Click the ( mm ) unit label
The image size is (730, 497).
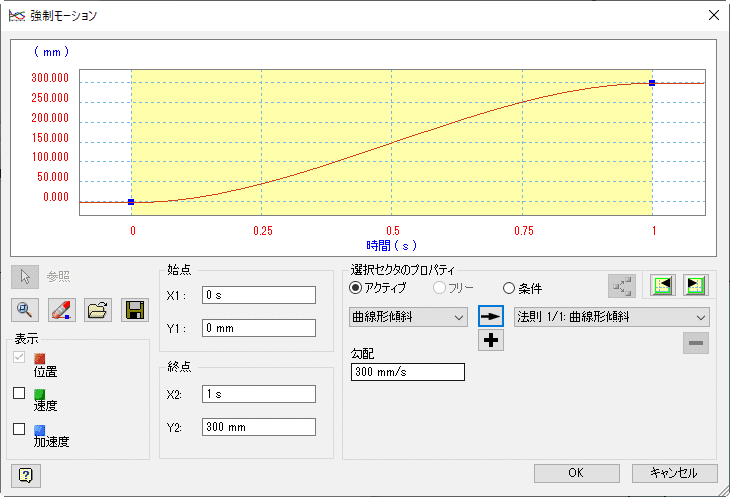(x=51, y=52)
